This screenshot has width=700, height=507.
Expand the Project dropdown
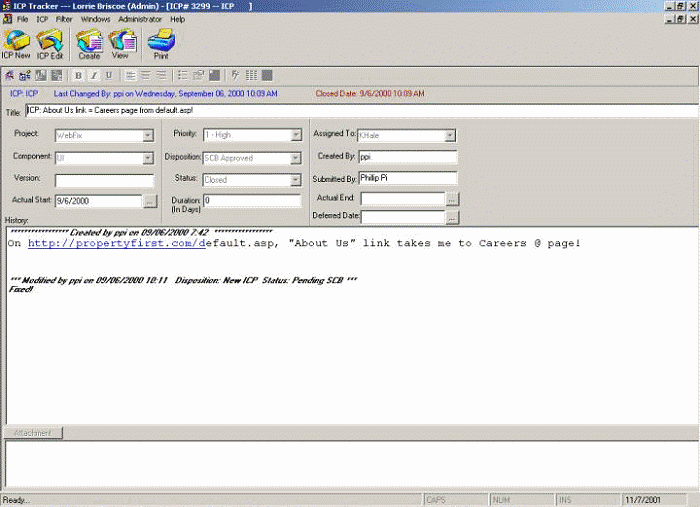pyautogui.click(x=148, y=135)
